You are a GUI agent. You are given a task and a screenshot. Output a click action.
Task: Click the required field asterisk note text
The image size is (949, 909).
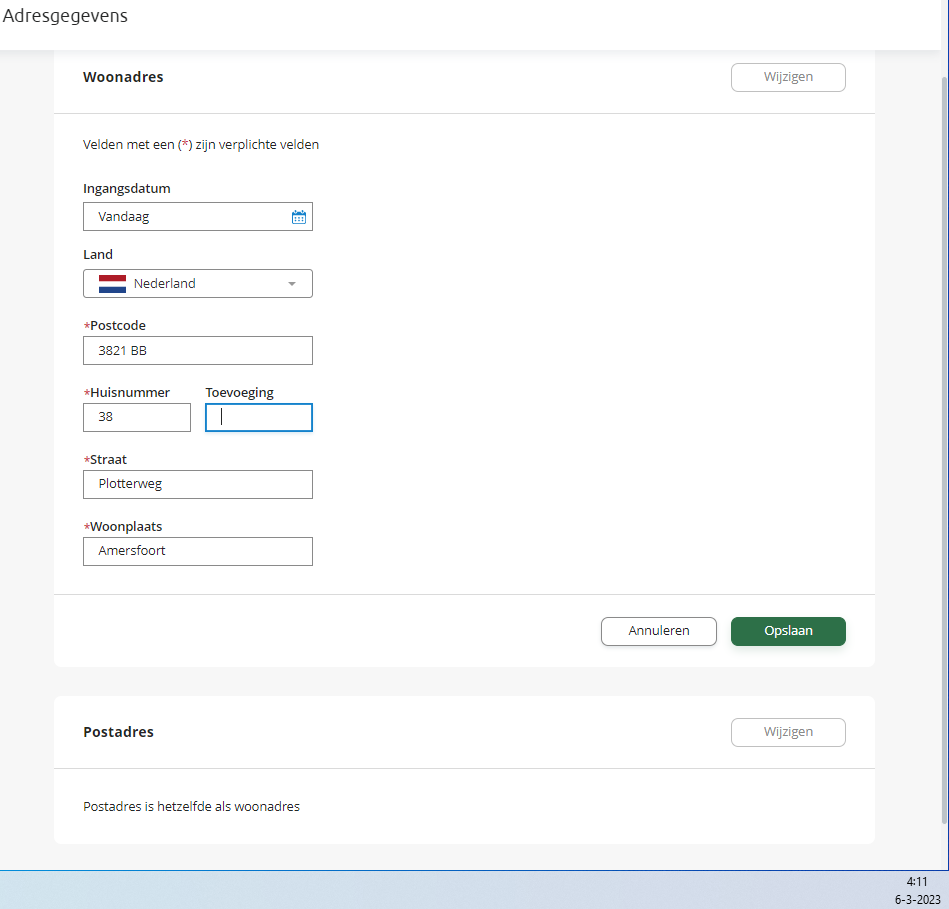(200, 144)
